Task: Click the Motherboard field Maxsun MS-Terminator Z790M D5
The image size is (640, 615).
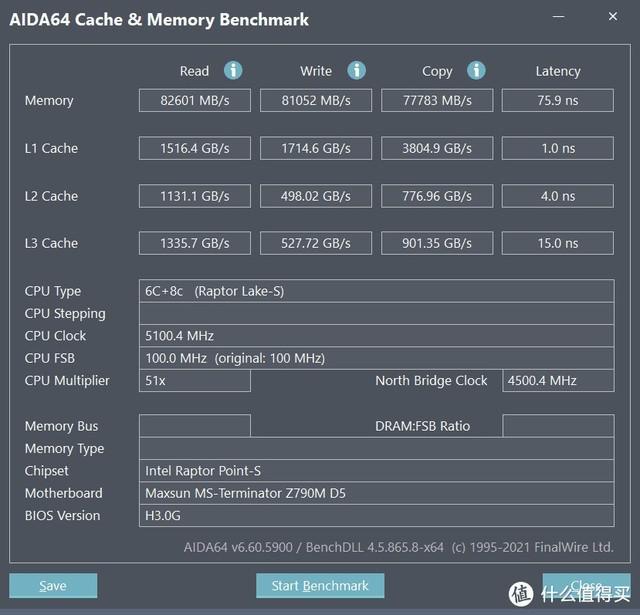Action: (x=377, y=493)
